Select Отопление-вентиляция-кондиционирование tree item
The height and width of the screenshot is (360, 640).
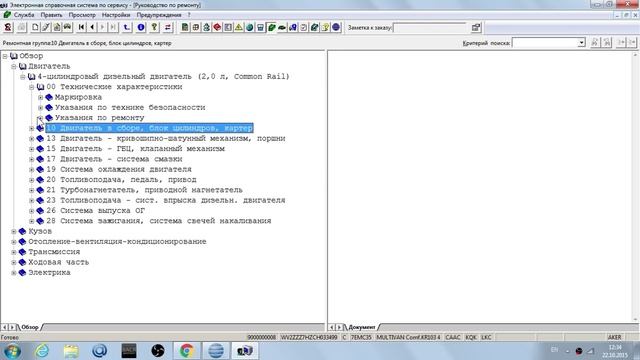pos(117,242)
